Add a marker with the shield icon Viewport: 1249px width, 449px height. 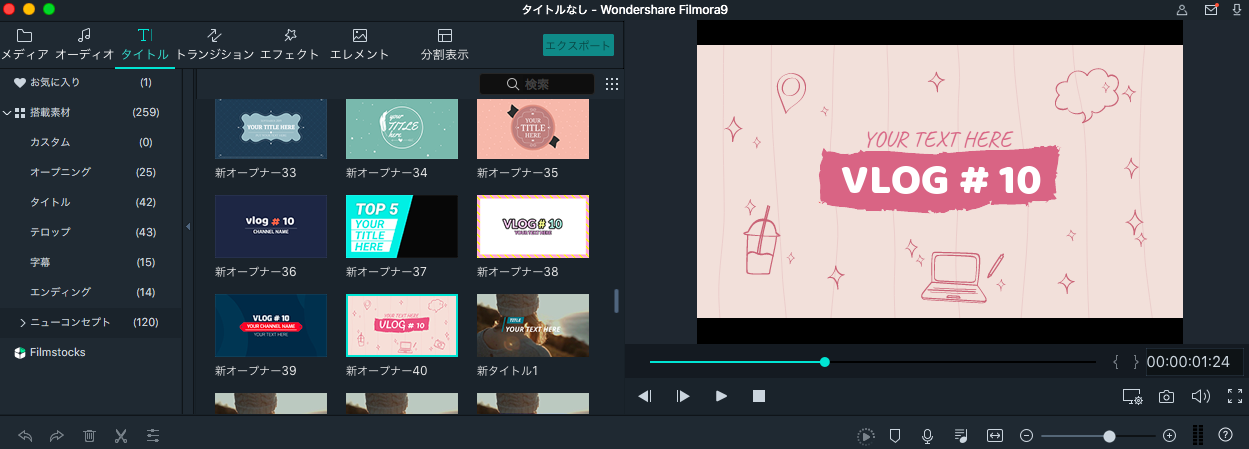click(895, 436)
